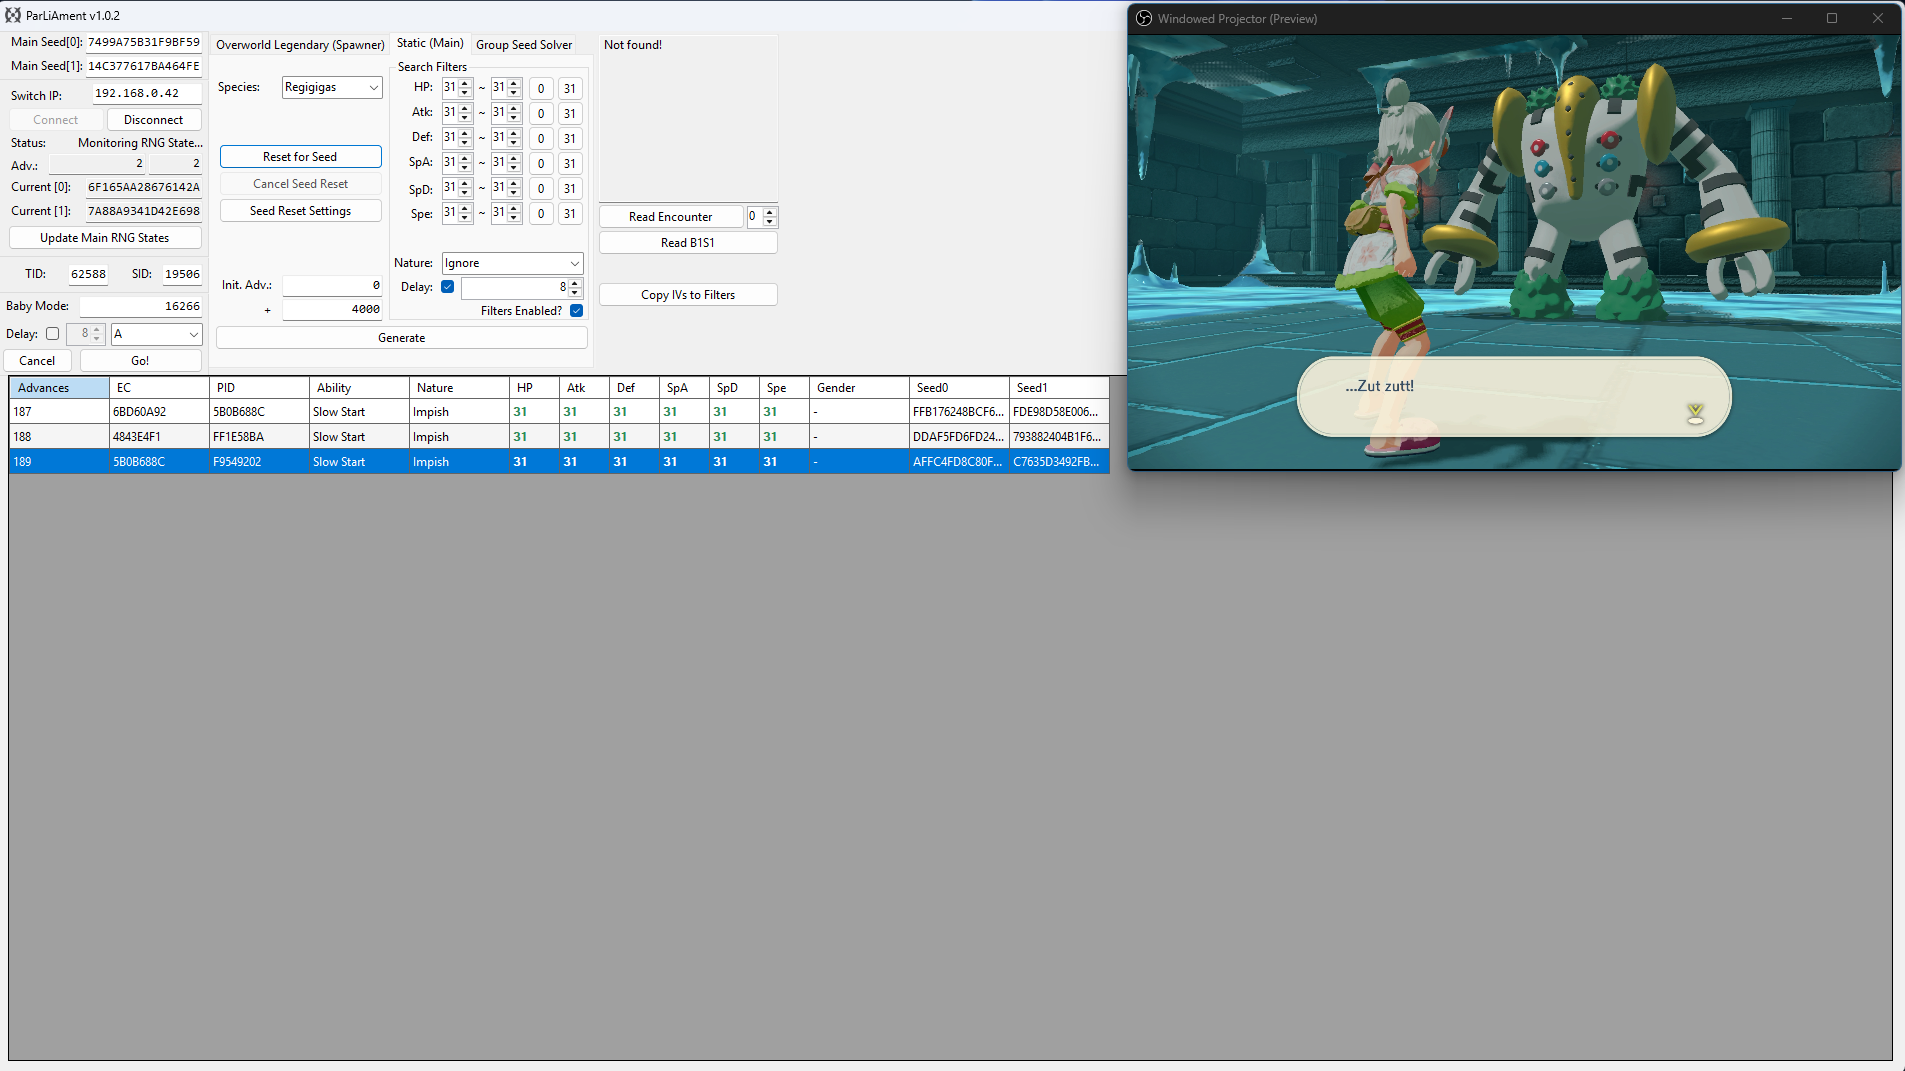Set Spe filter to 0 button
This screenshot has height=1071, width=1905.
[x=541, y=214]
